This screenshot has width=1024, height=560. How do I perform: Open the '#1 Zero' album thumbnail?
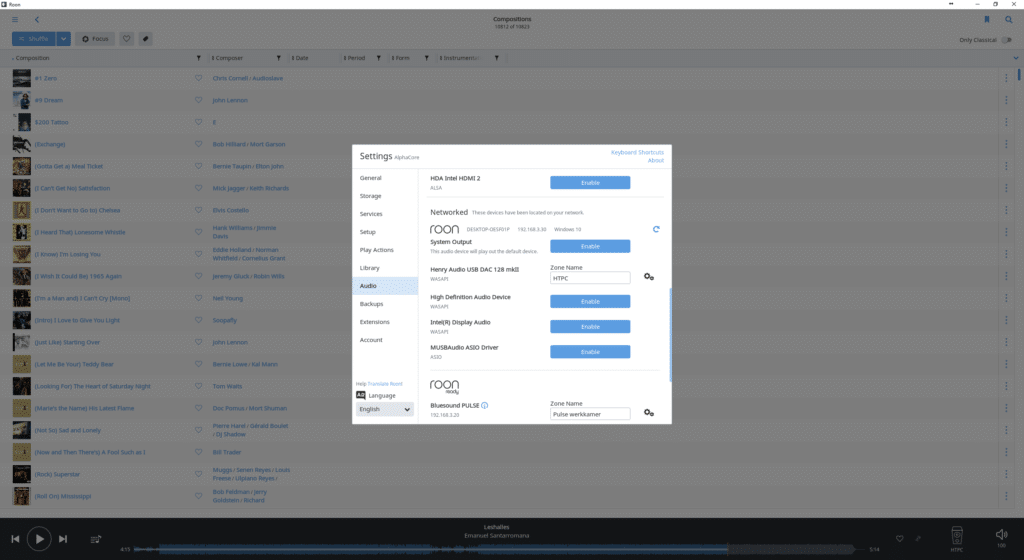pos(22,78)
